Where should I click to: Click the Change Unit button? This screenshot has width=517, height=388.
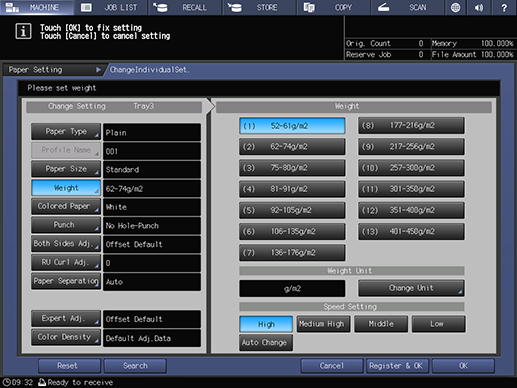pos(411,288)
